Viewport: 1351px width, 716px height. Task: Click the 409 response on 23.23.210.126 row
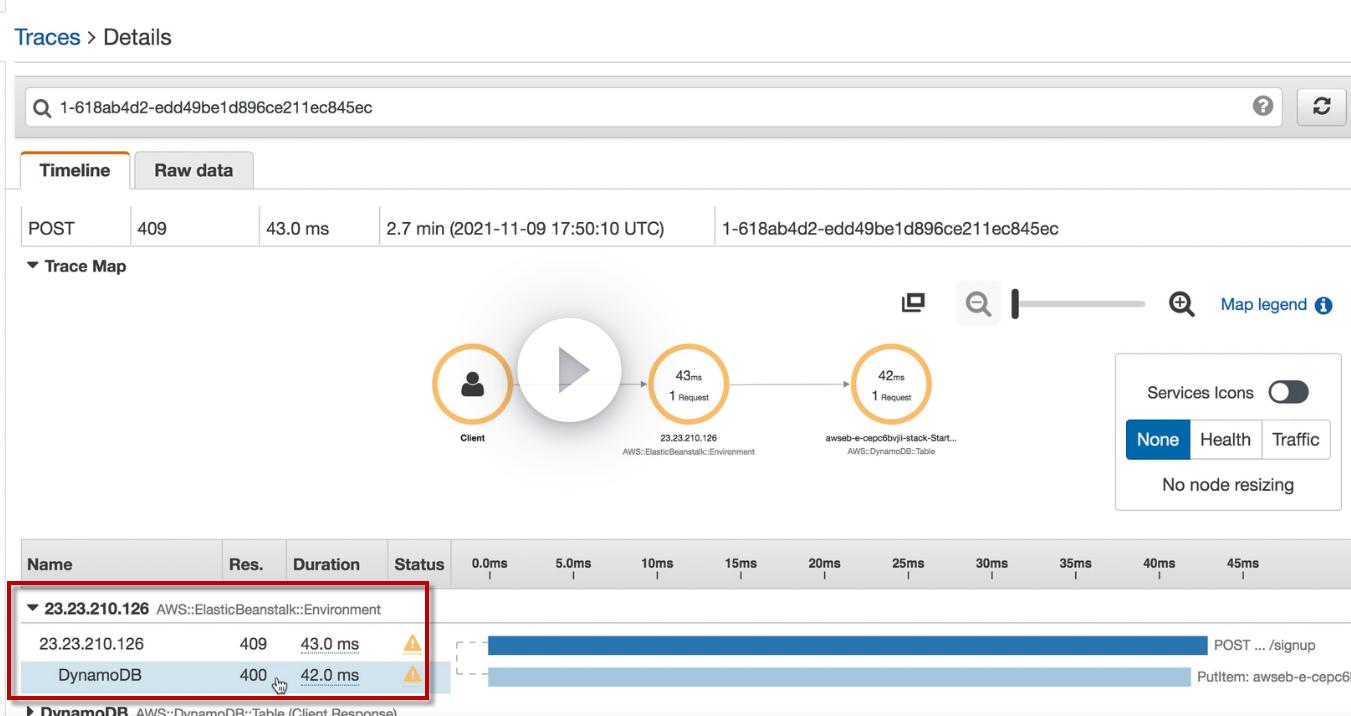pos(253,645)
